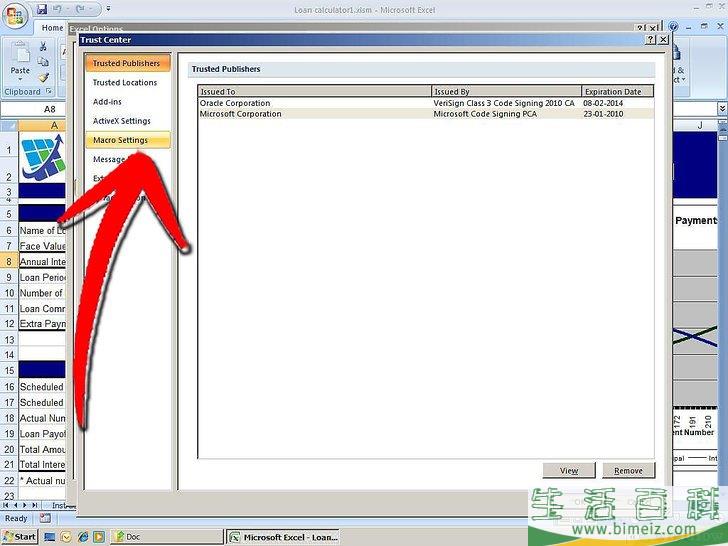Open Excel Help blue question icon
Viewport: 728px width, 546px height.
[x=674, y=26]
